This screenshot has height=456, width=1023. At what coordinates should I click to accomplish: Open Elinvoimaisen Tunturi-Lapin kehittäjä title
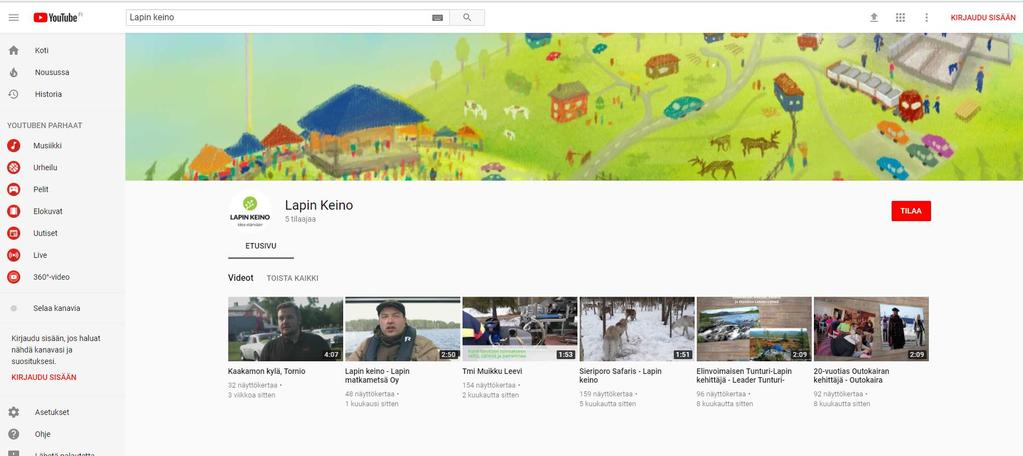pyautogui.click(x=744, y=375)
